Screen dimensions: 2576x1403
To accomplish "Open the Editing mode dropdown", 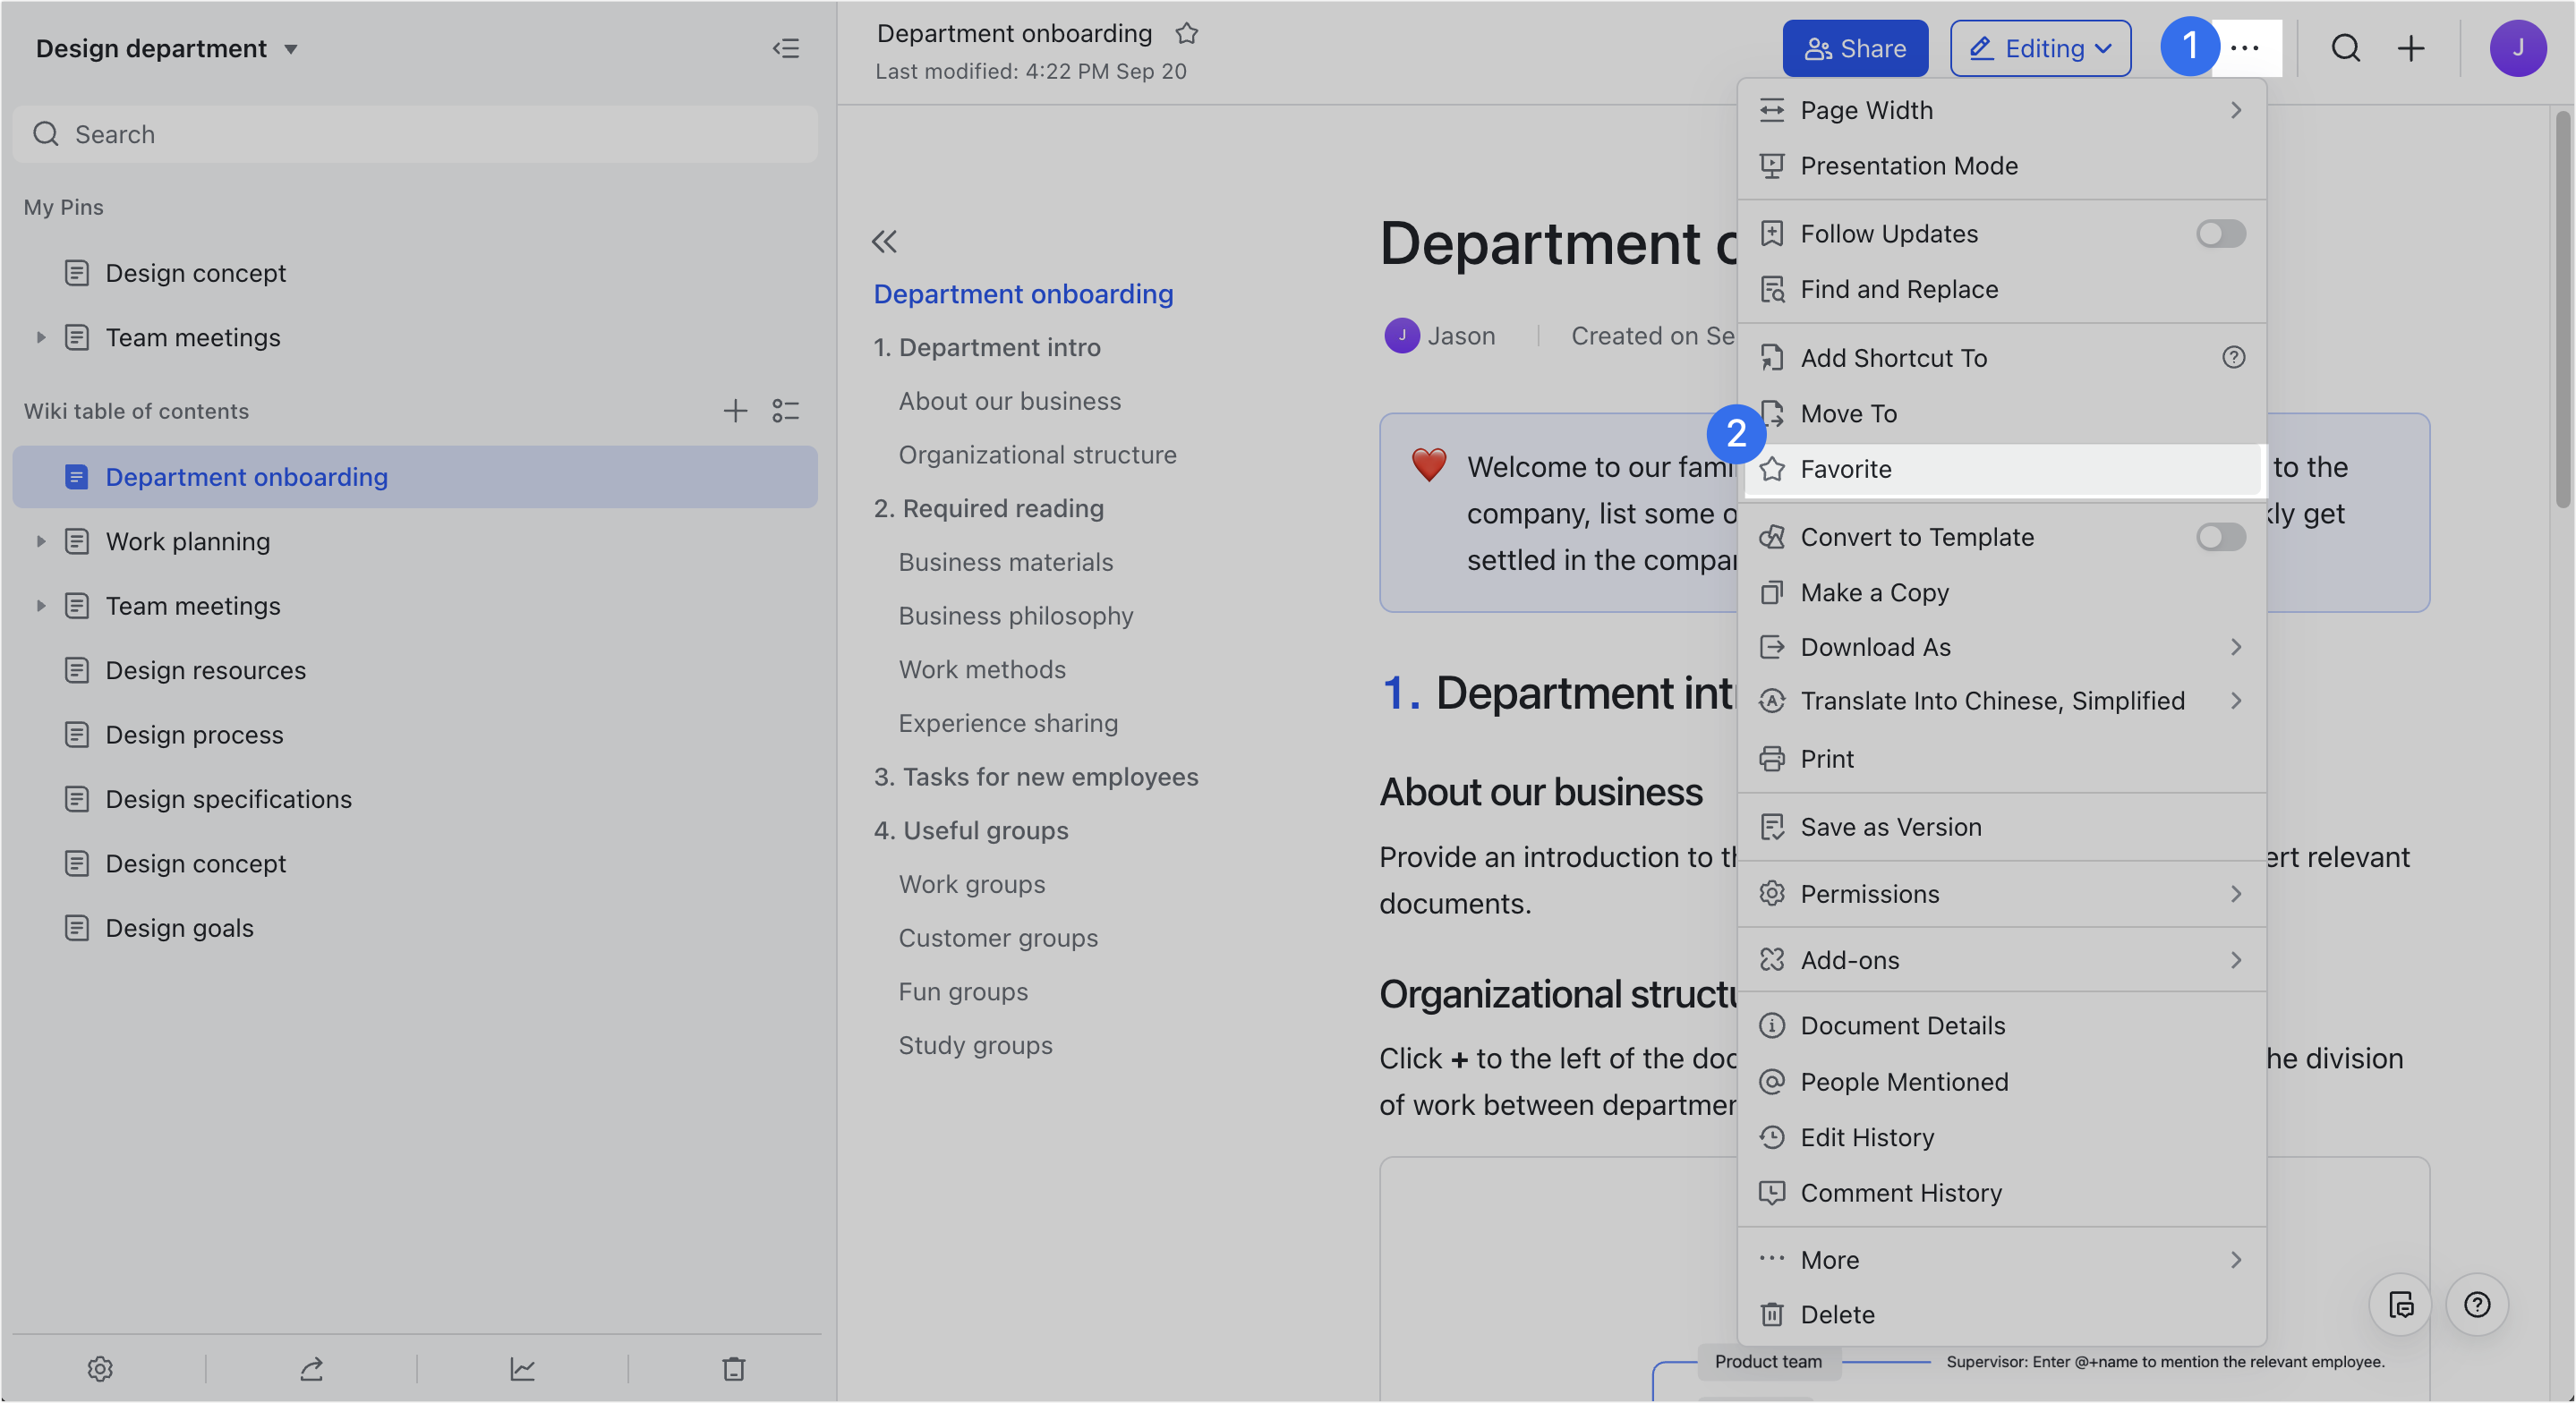I will coord(2040,48).
